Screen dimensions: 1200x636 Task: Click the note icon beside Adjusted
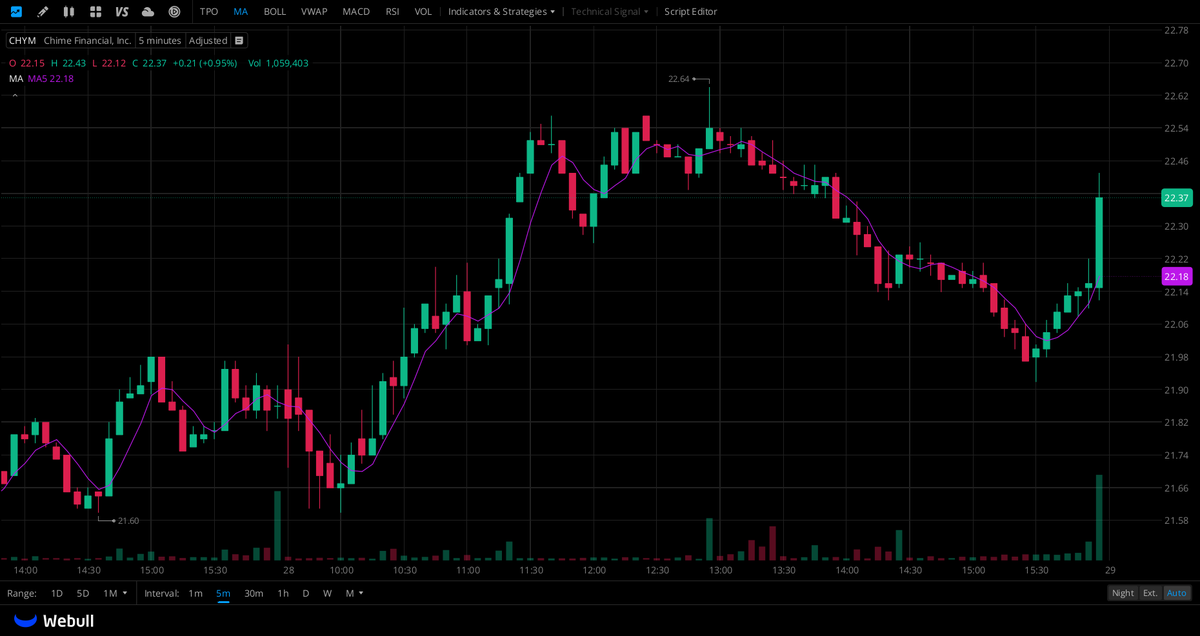click(239, 41)
